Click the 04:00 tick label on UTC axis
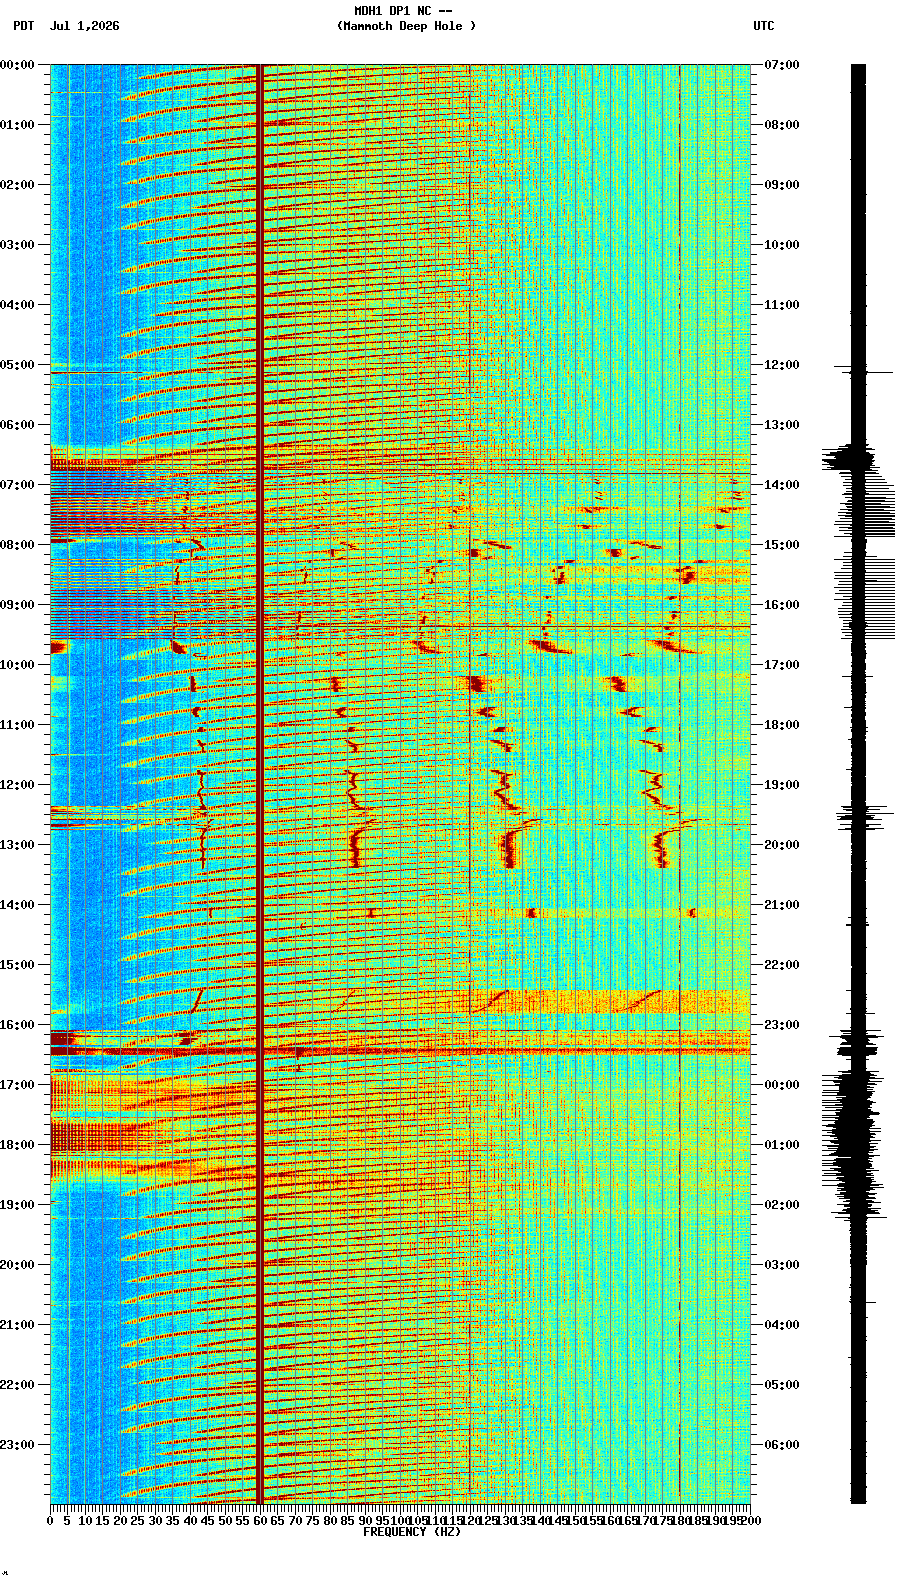This screenshot has width=902, height=1584. coord(782,1325)
